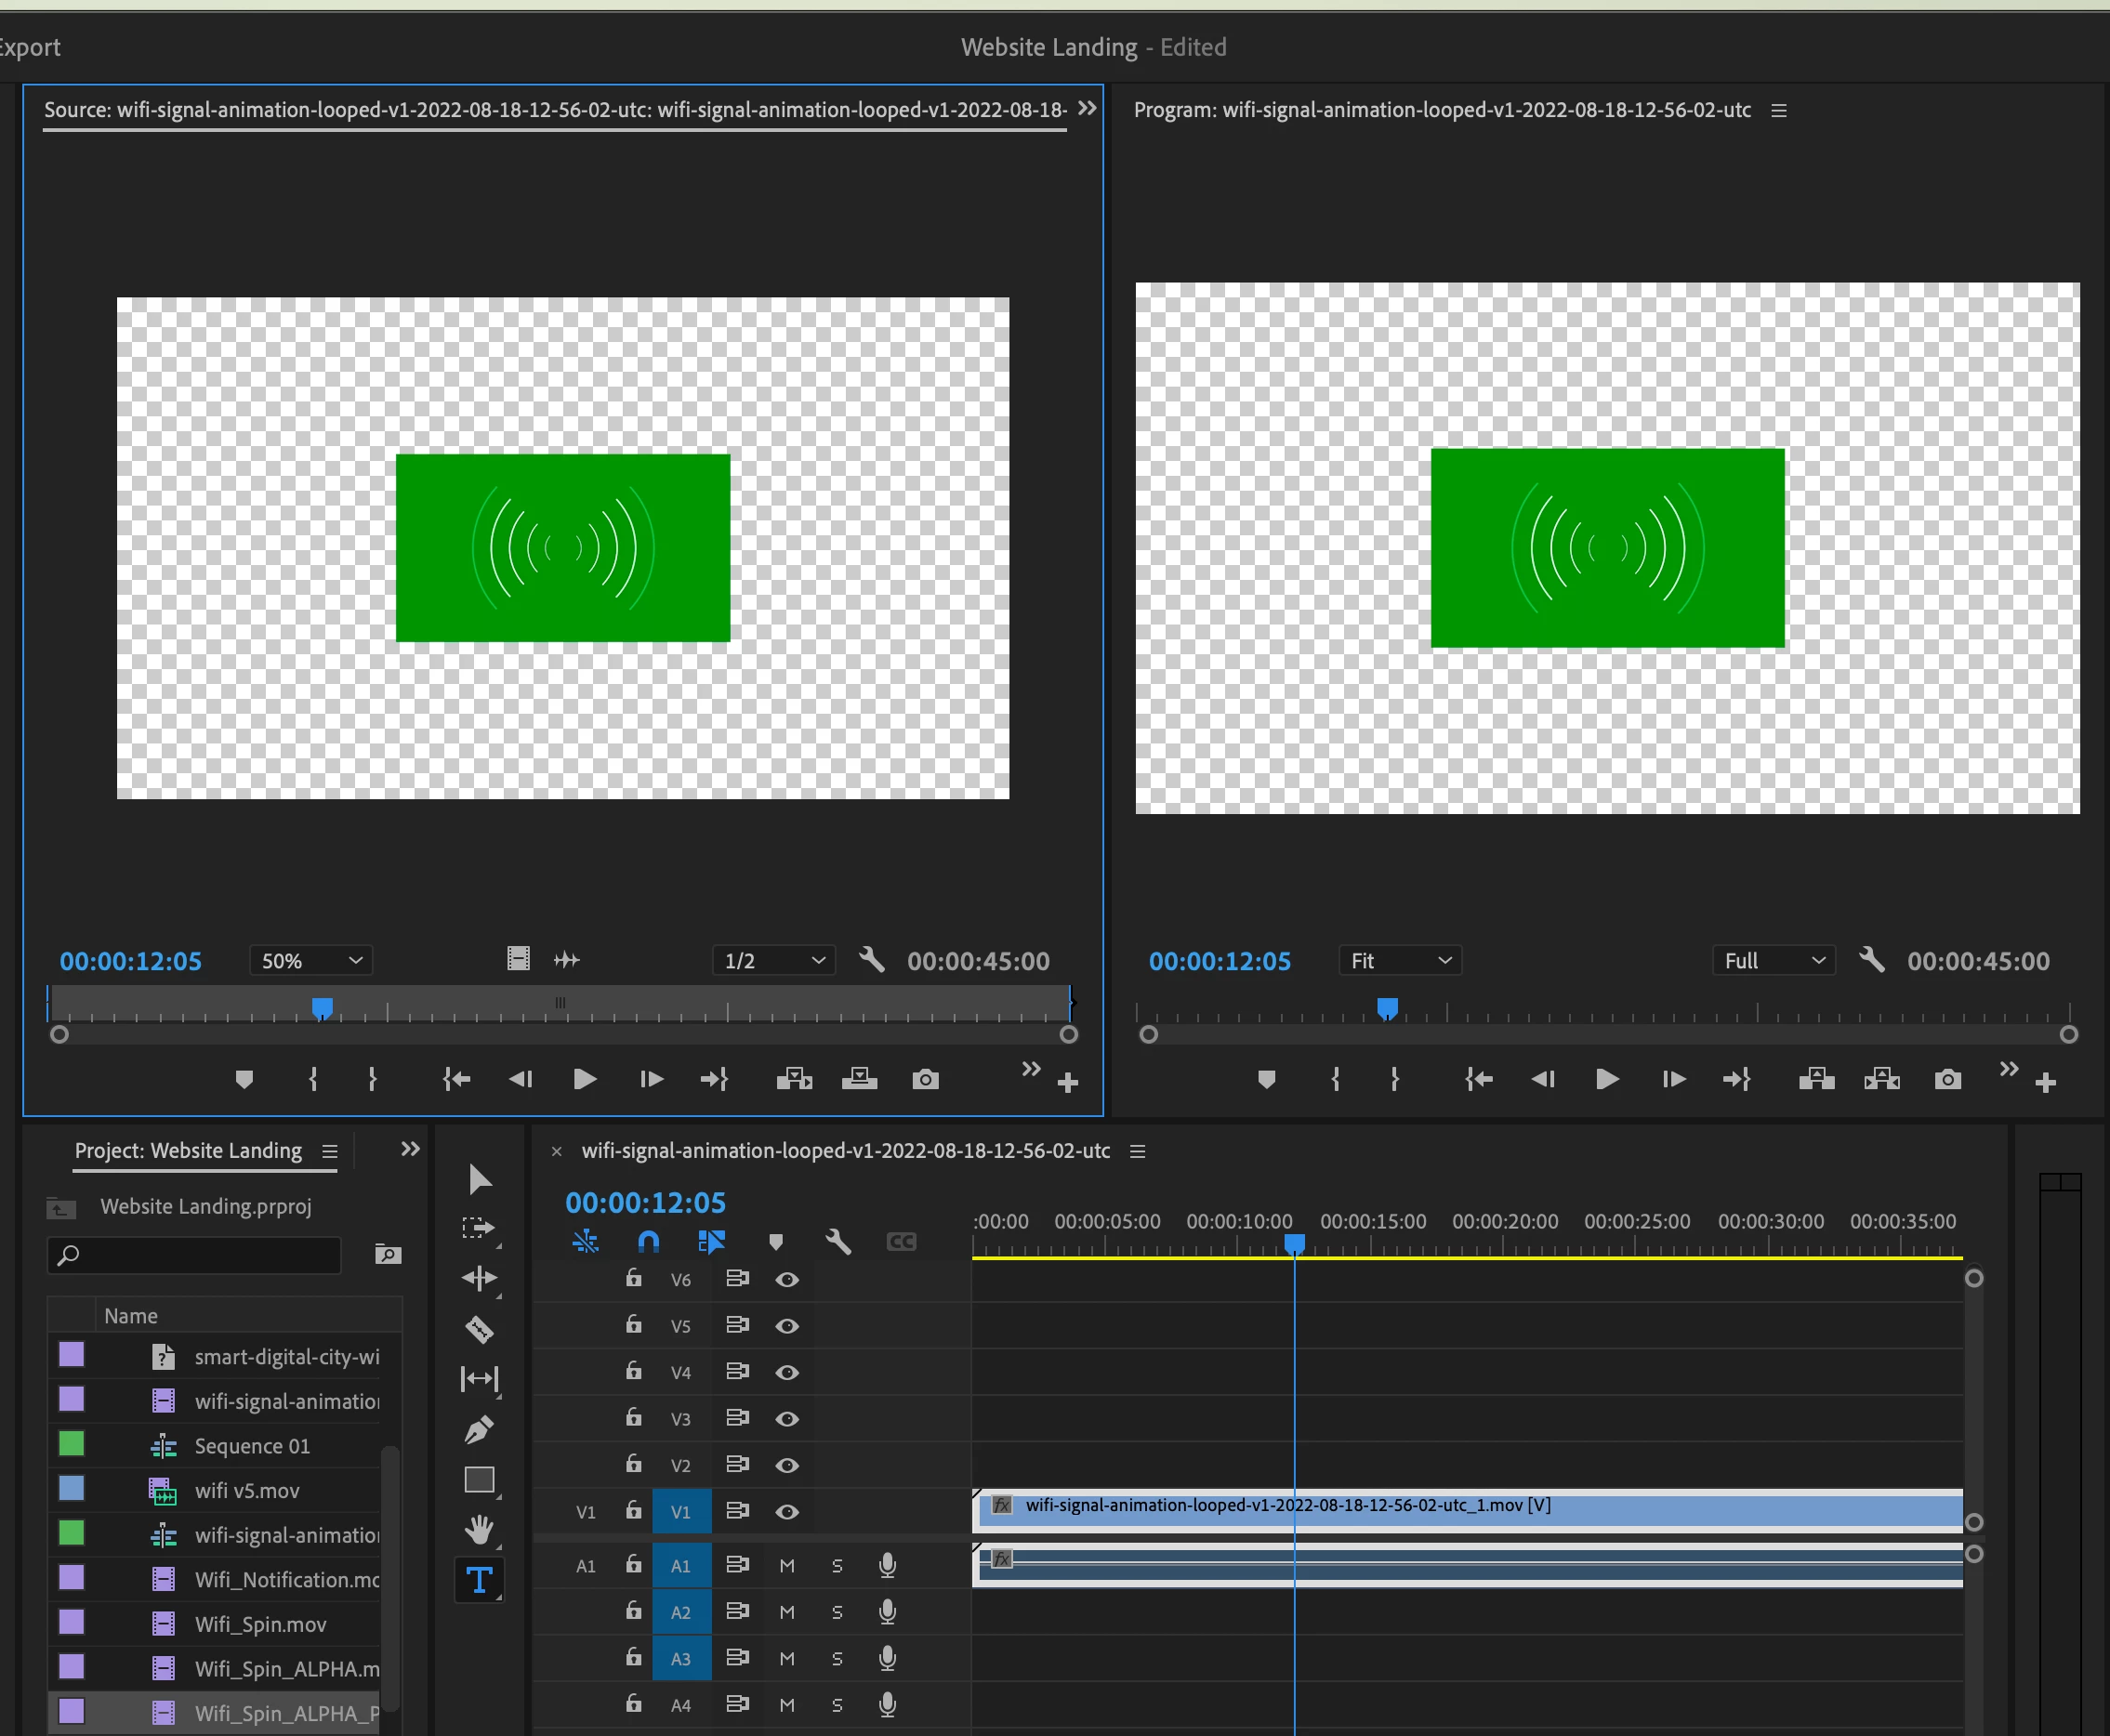Select Wifi_Spin.mov in the project list
The height and width of the screenshot is (1736, 2110).
pos(260,1624)
